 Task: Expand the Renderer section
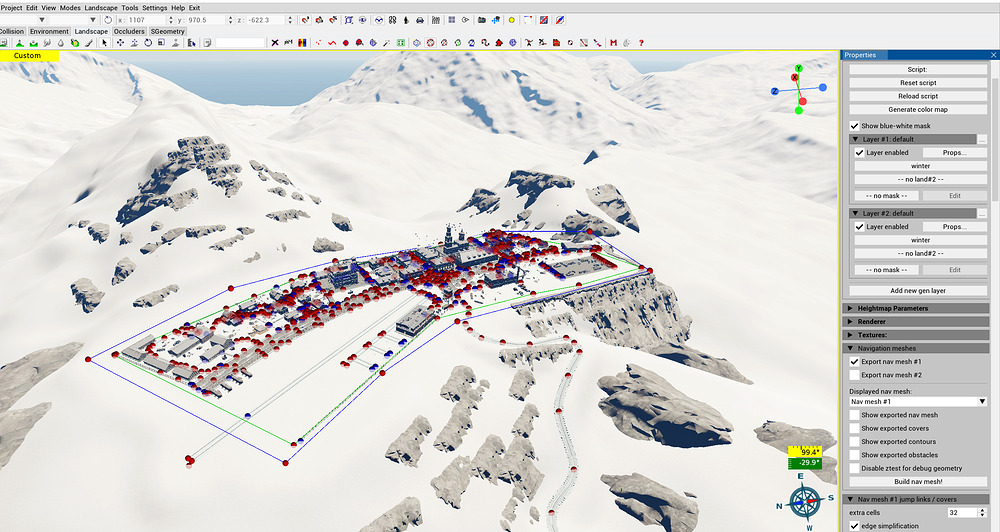[x=916, y=321]
